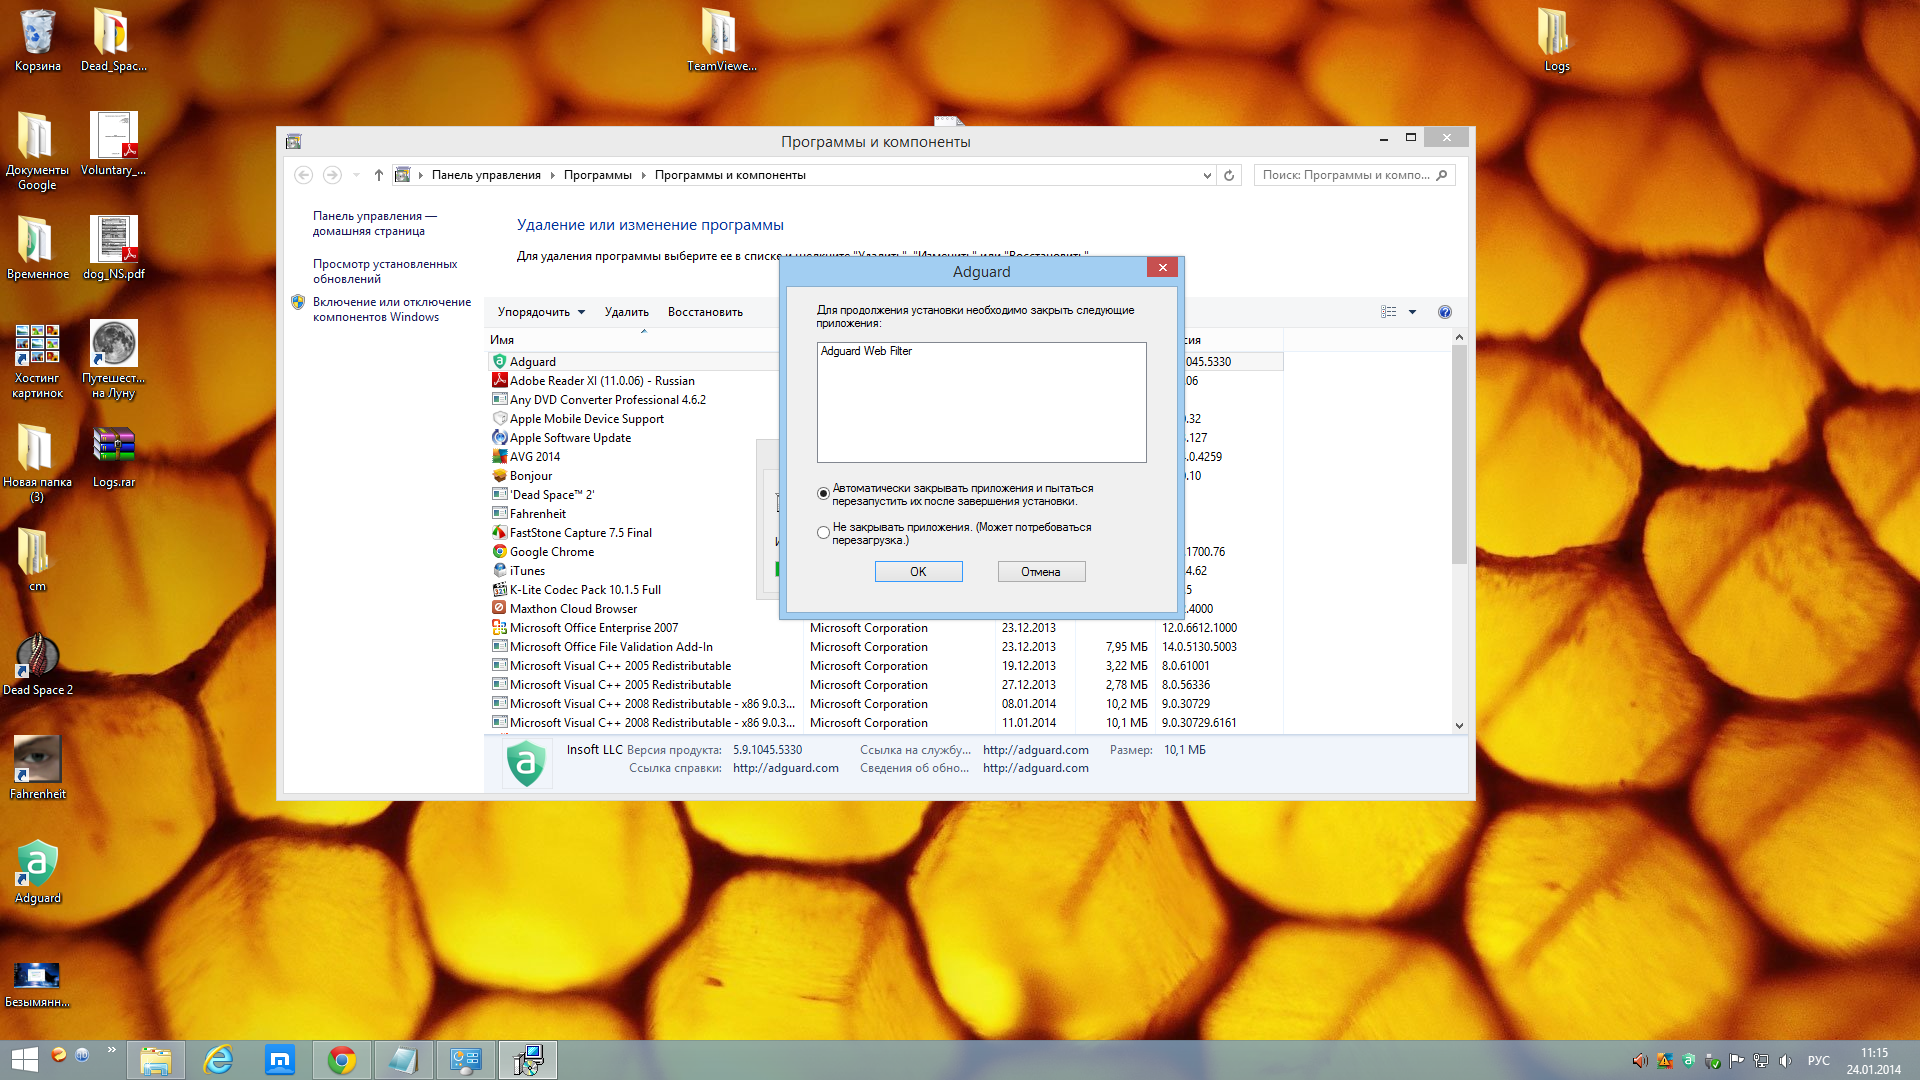
Task: Click the programs list vertical scrollbar
Action: (1459, 455)
